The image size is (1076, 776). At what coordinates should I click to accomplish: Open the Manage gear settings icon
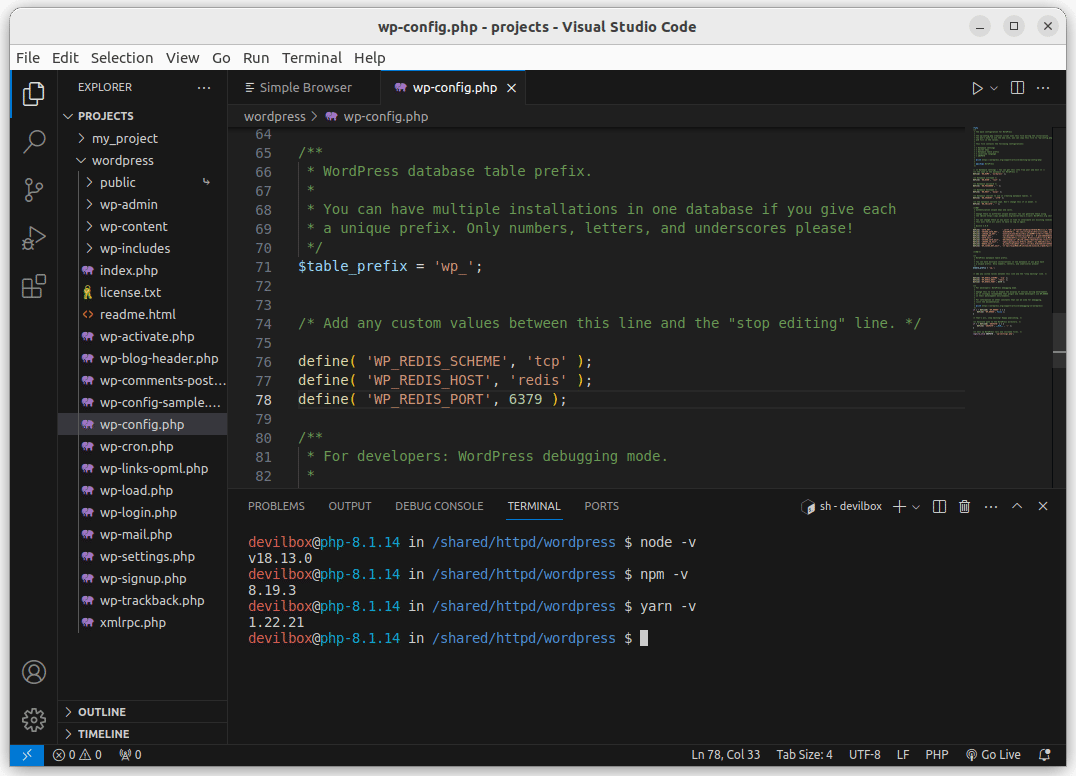(34, 719)
